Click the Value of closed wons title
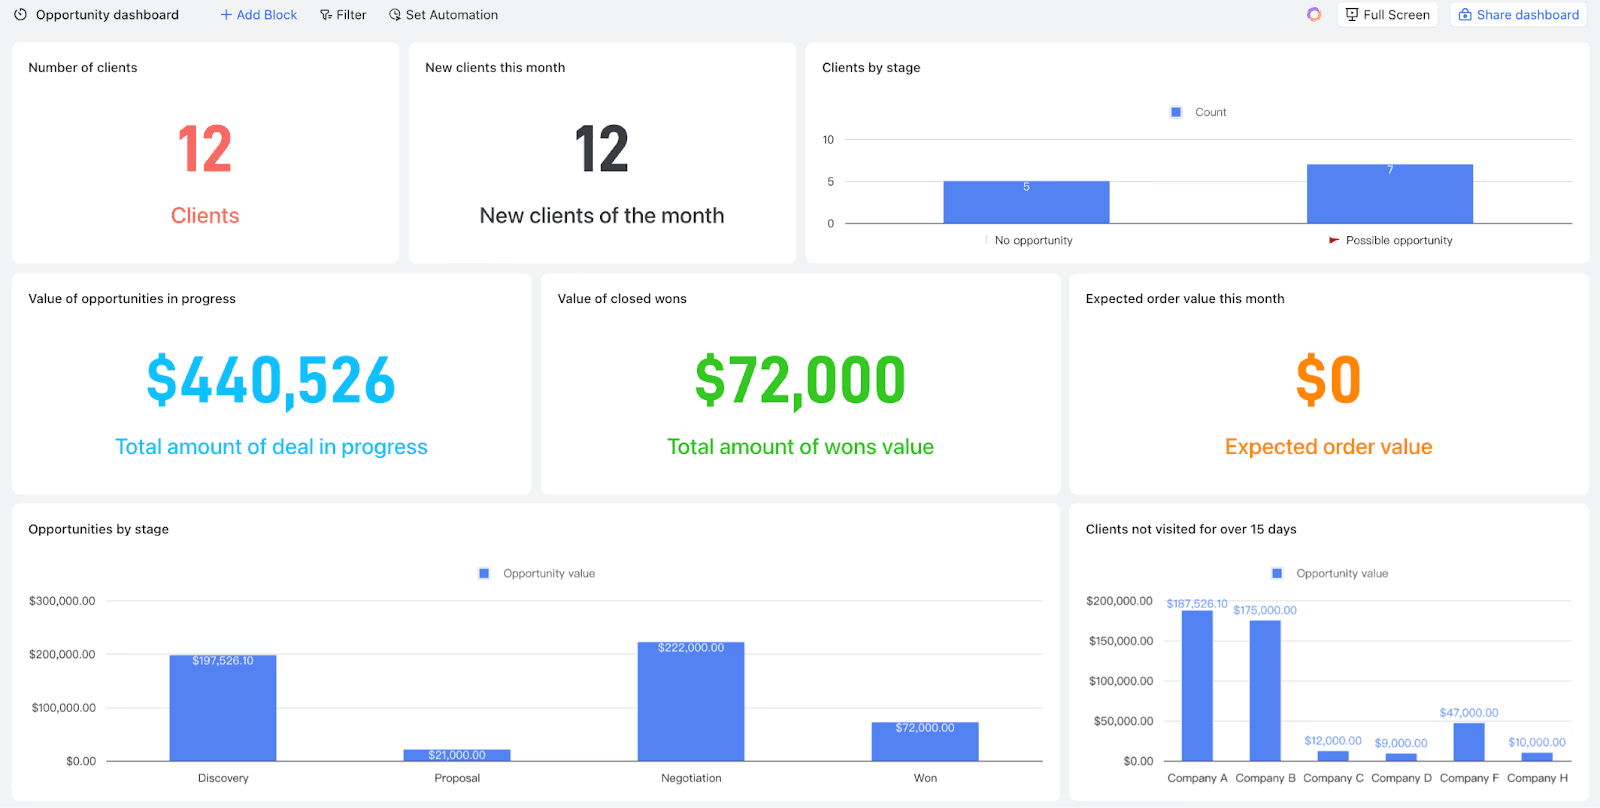 click(x=622, y=298)
